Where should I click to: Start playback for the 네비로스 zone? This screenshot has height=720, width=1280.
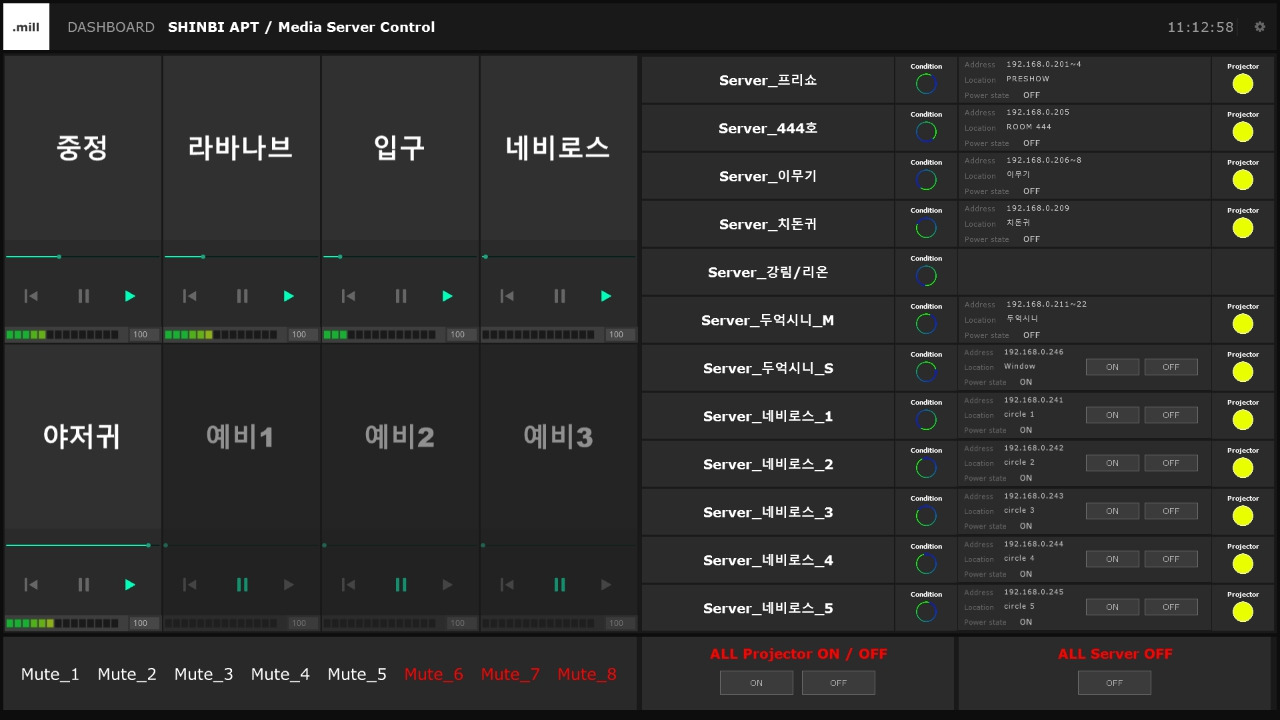point(605,295)
